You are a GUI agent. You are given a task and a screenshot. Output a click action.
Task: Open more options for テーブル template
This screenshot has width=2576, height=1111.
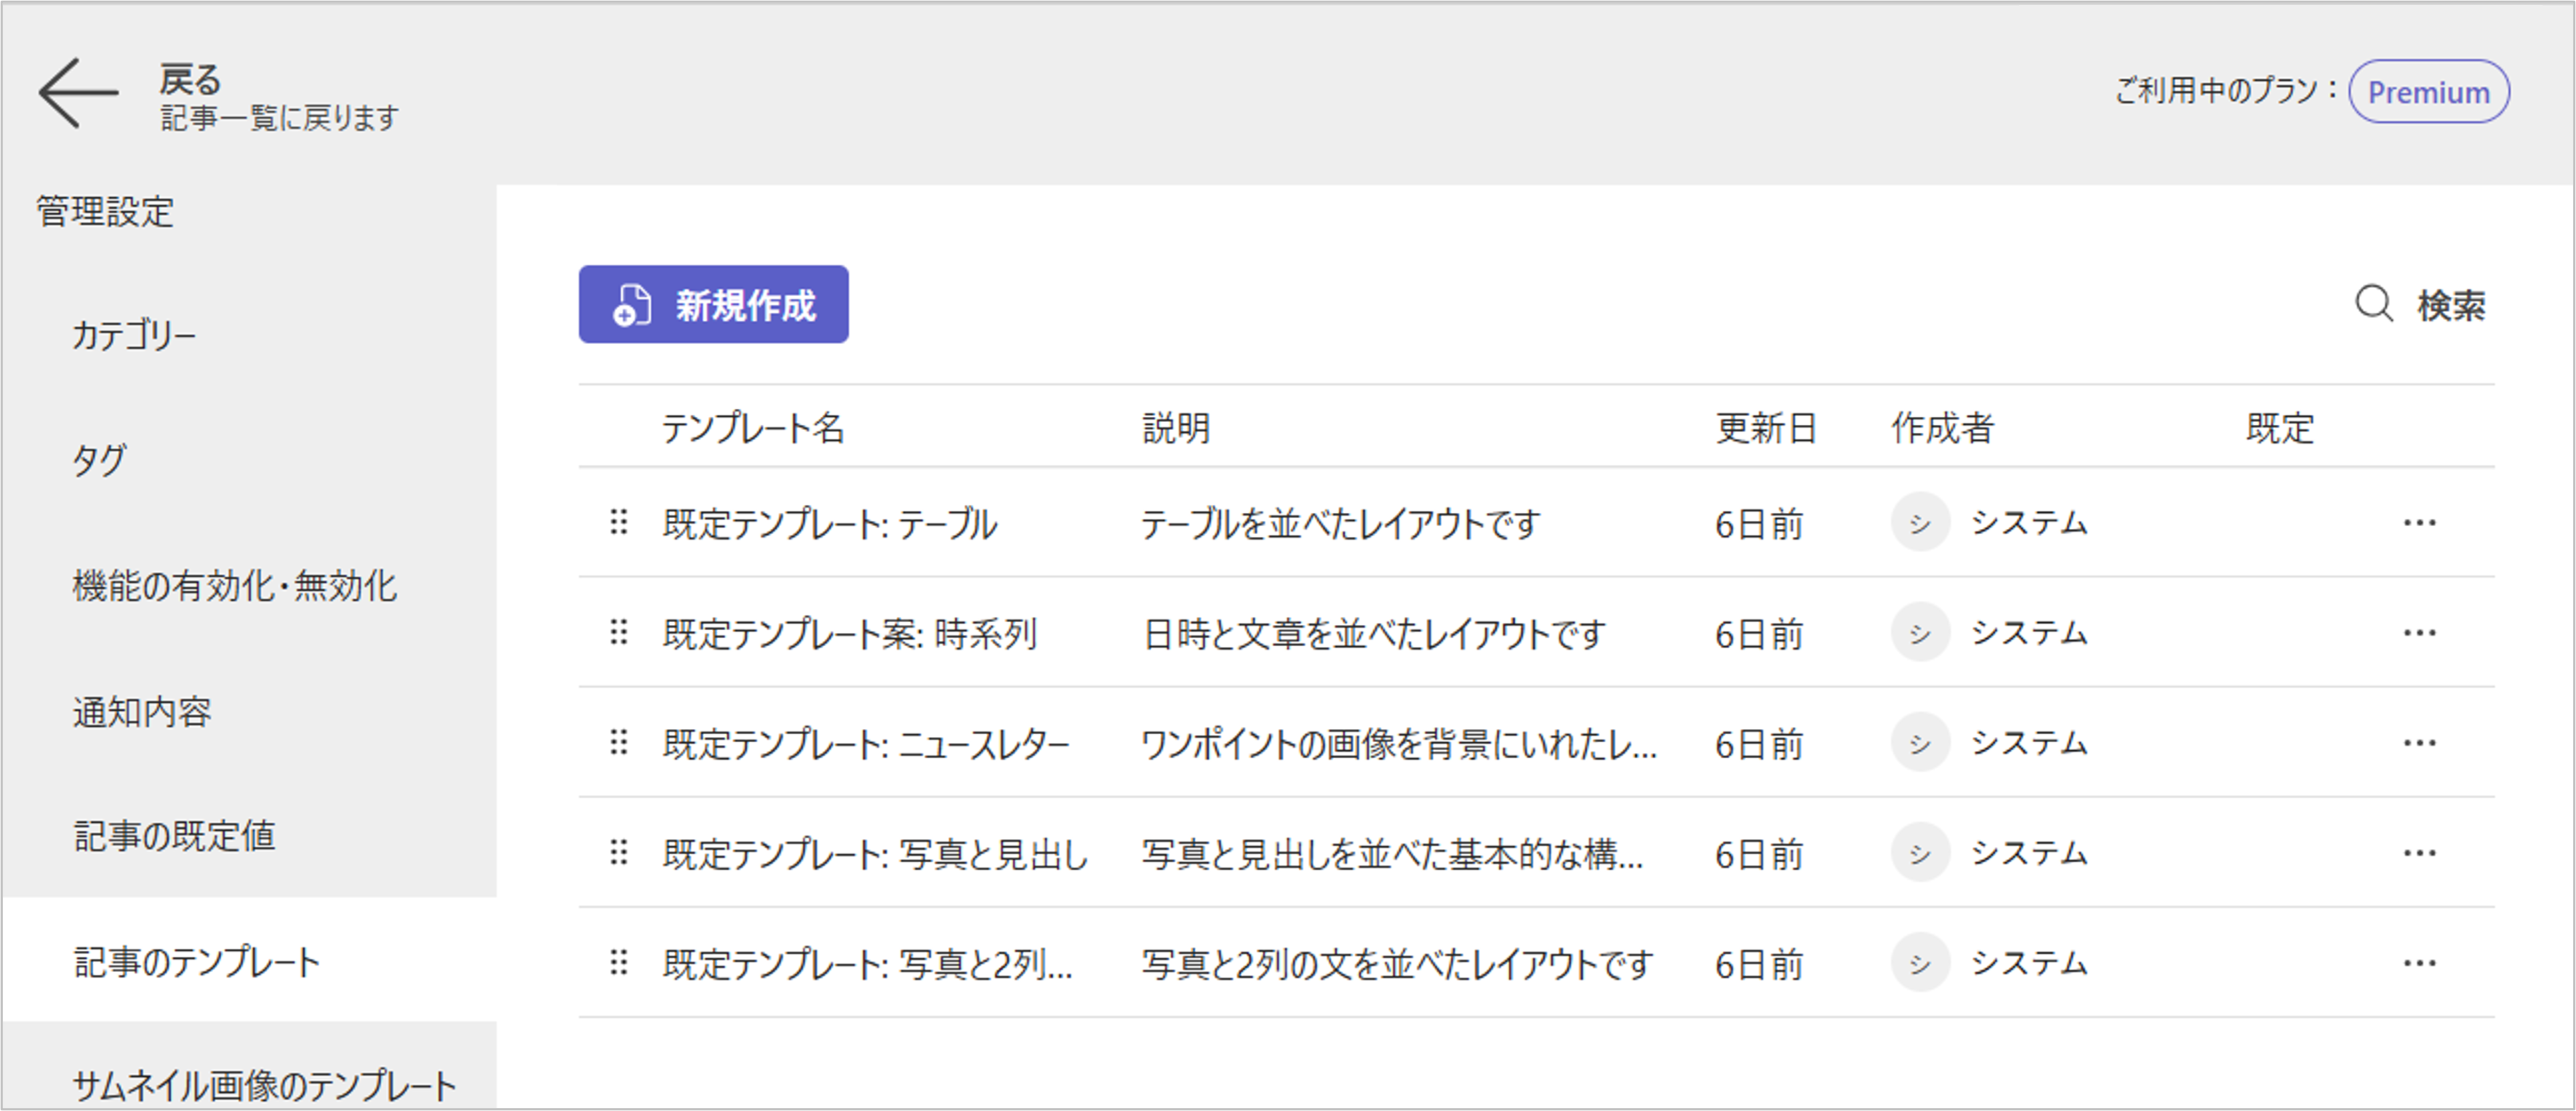[x=2419, y=523]
